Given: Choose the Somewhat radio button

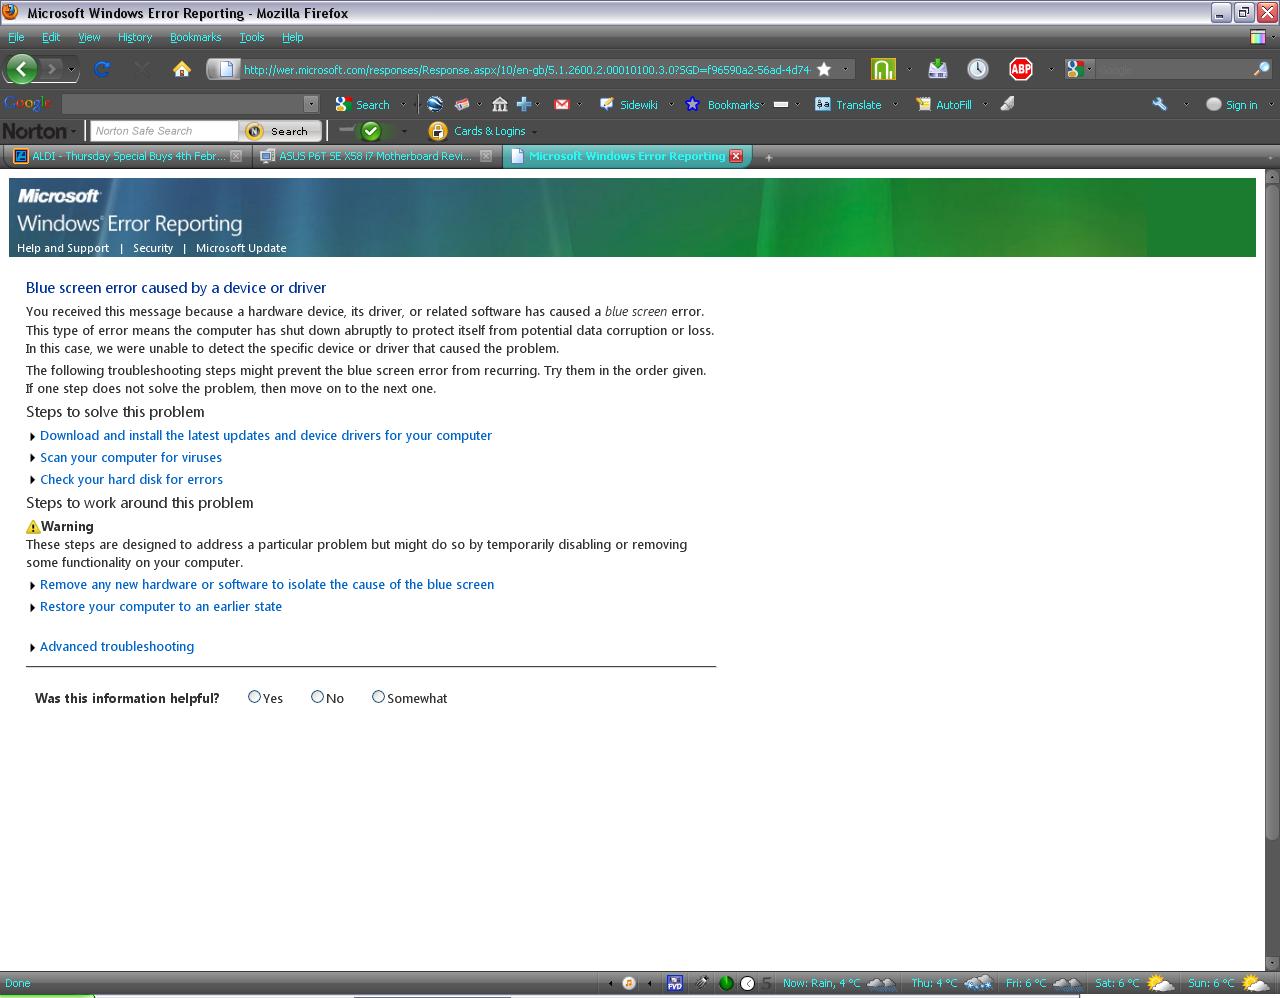Looking at the screenshot, I should [378, 697].
